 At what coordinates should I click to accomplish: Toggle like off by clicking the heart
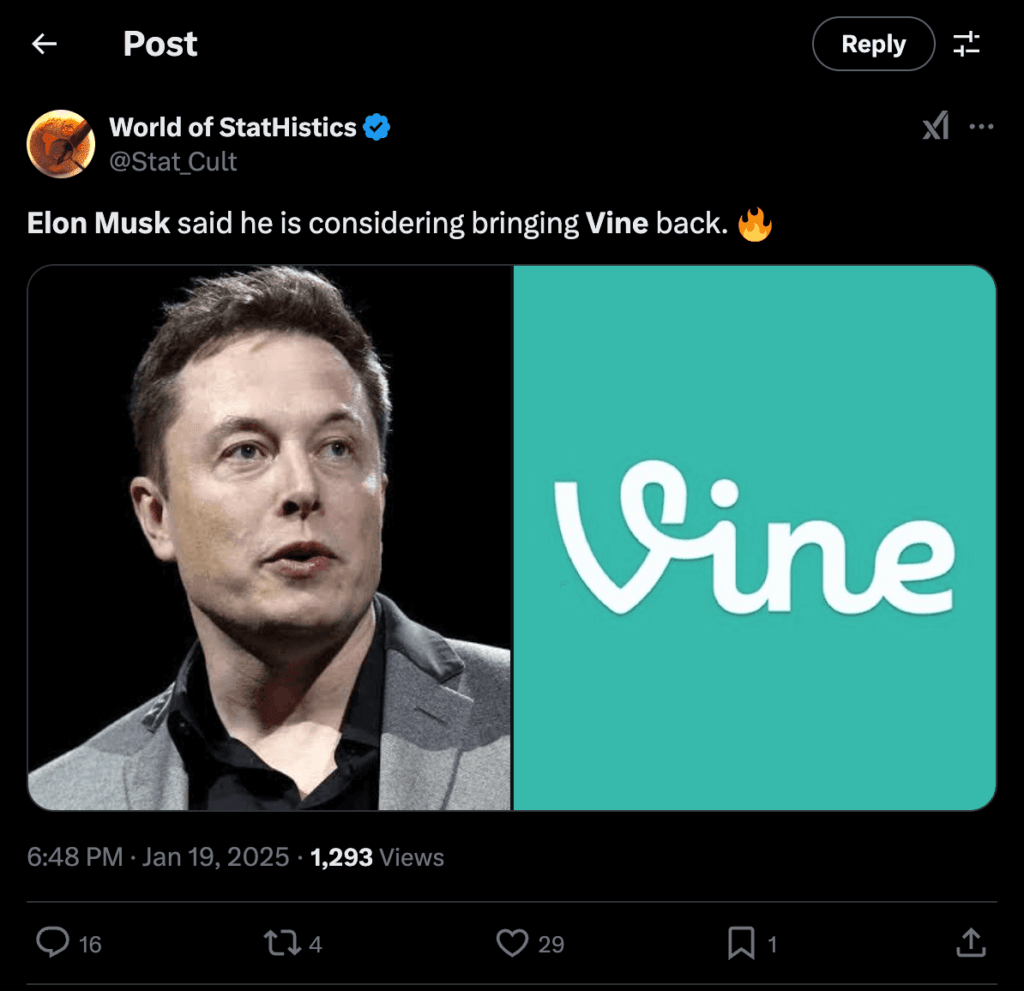tap(512, 942)
